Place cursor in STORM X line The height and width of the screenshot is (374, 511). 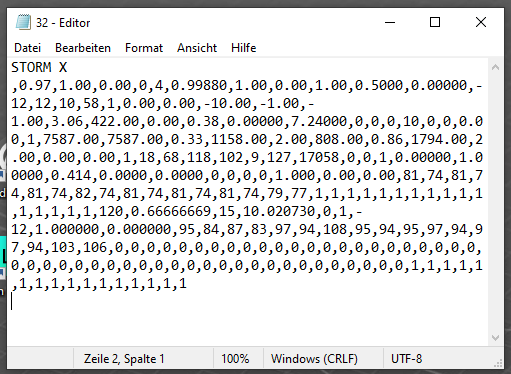point(39,67)
